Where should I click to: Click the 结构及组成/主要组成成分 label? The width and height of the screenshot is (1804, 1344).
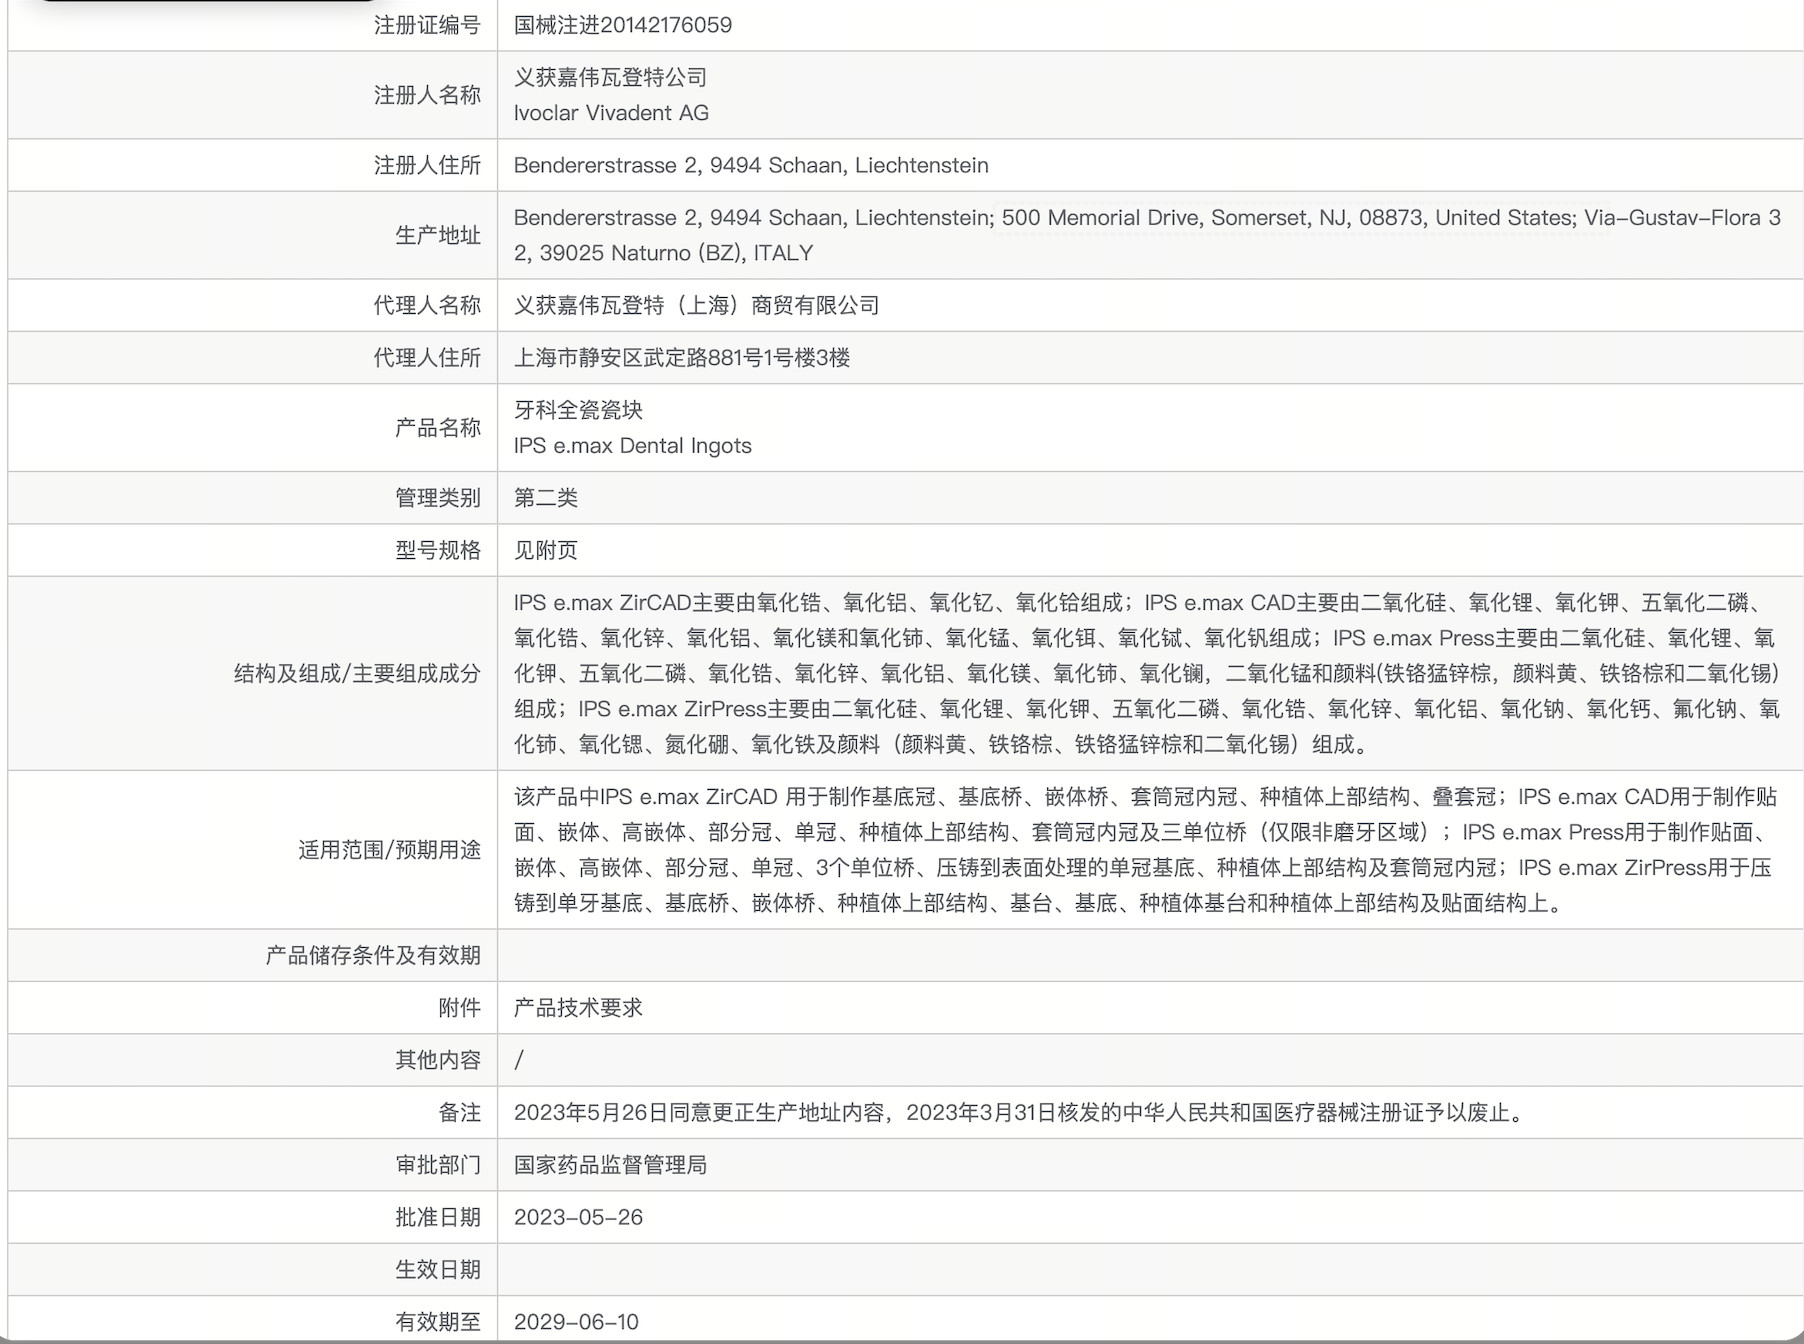pyautogui.click(x=357, y=673)
